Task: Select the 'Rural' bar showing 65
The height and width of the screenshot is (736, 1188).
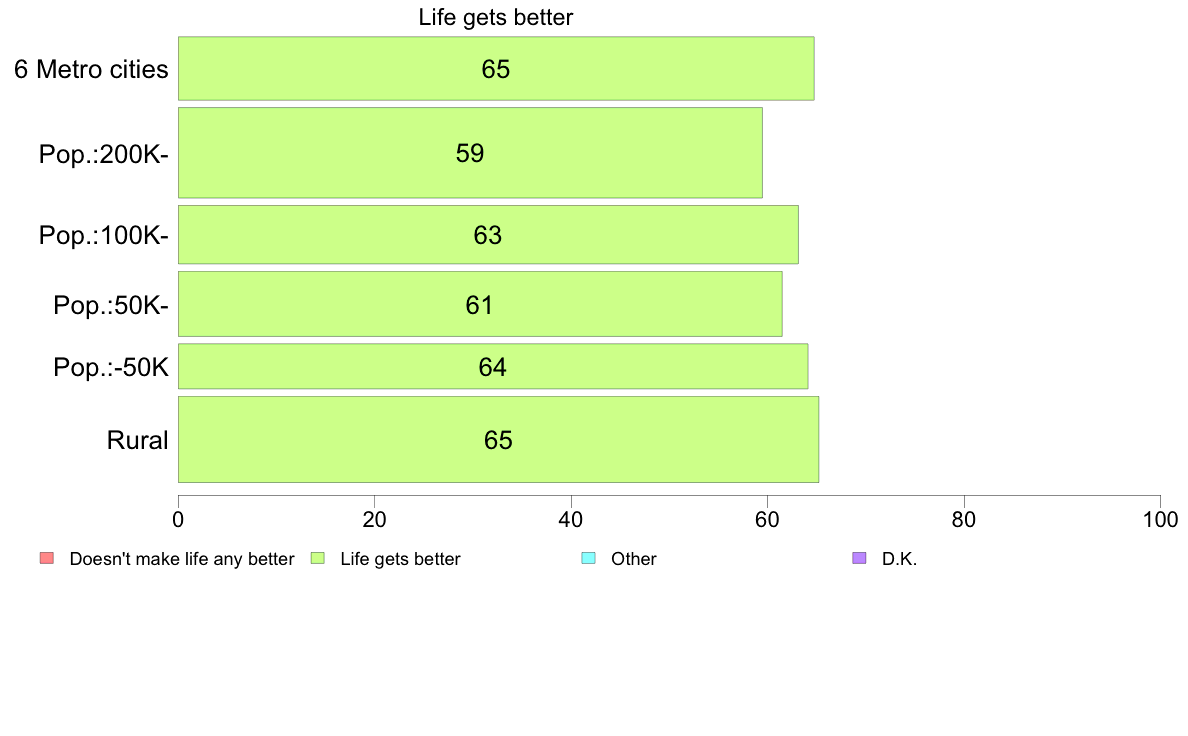Action: coord(499,440)
